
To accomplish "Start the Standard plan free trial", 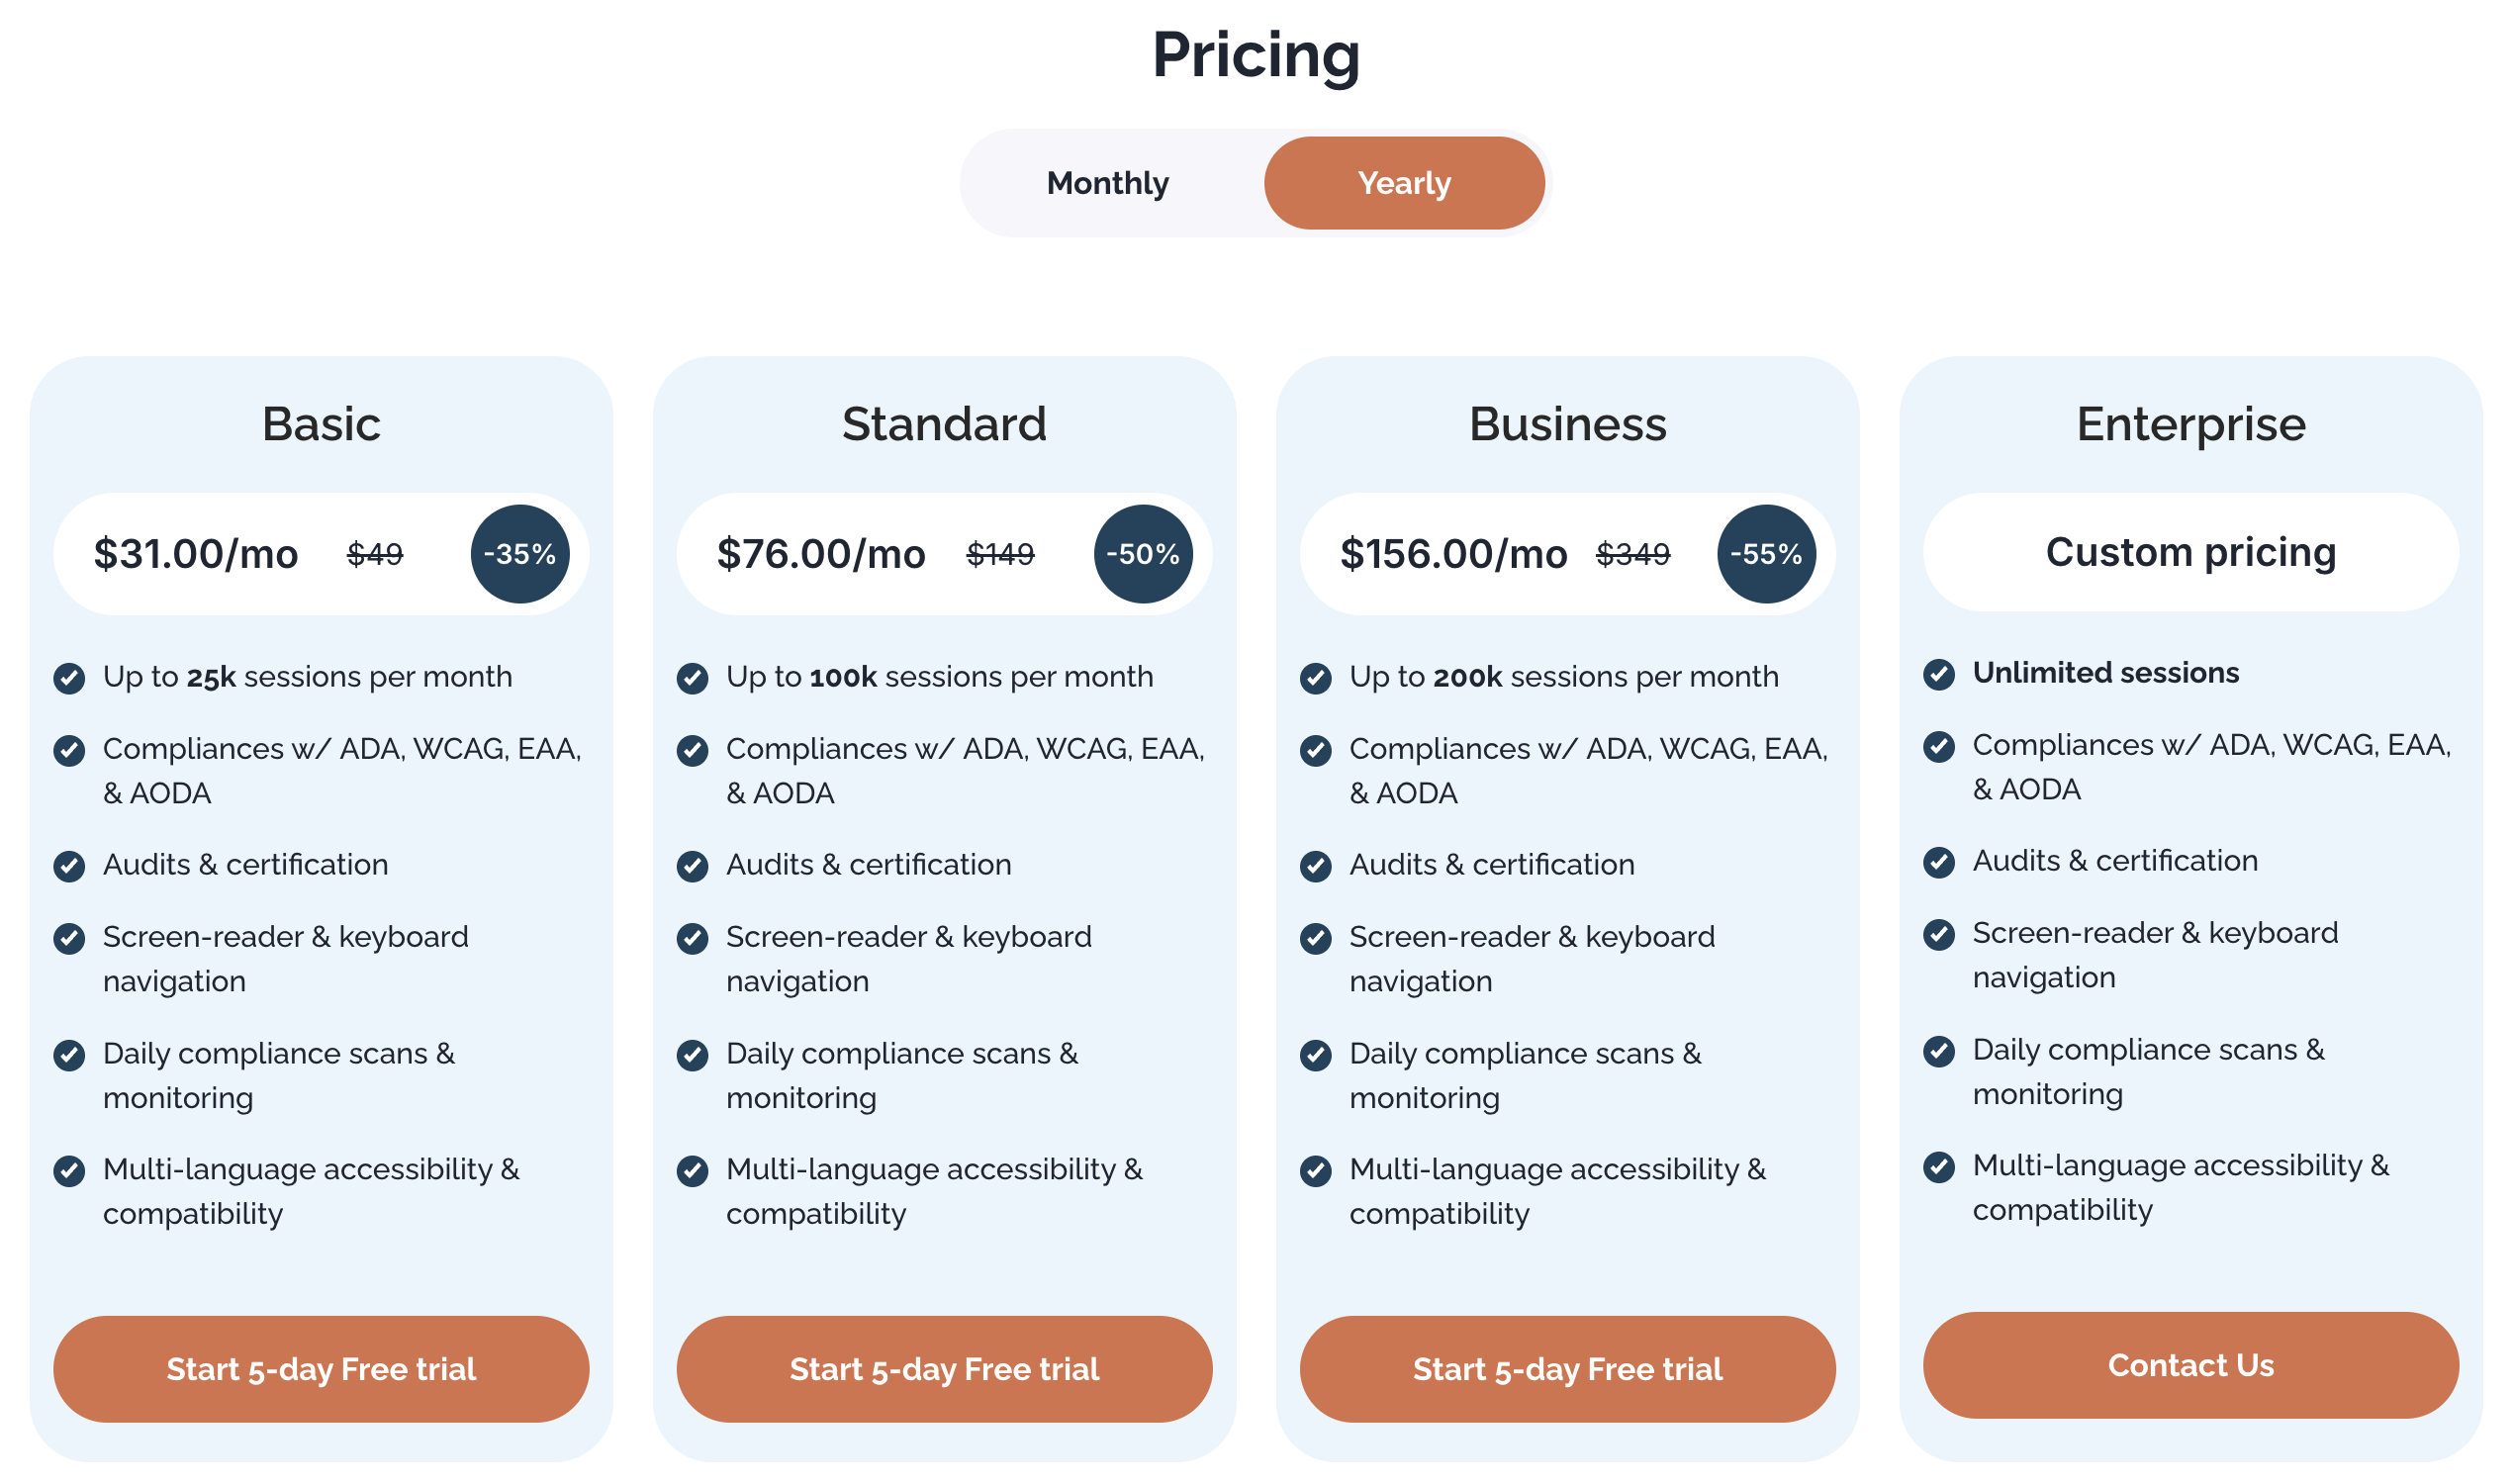I will click(944, 1368).
